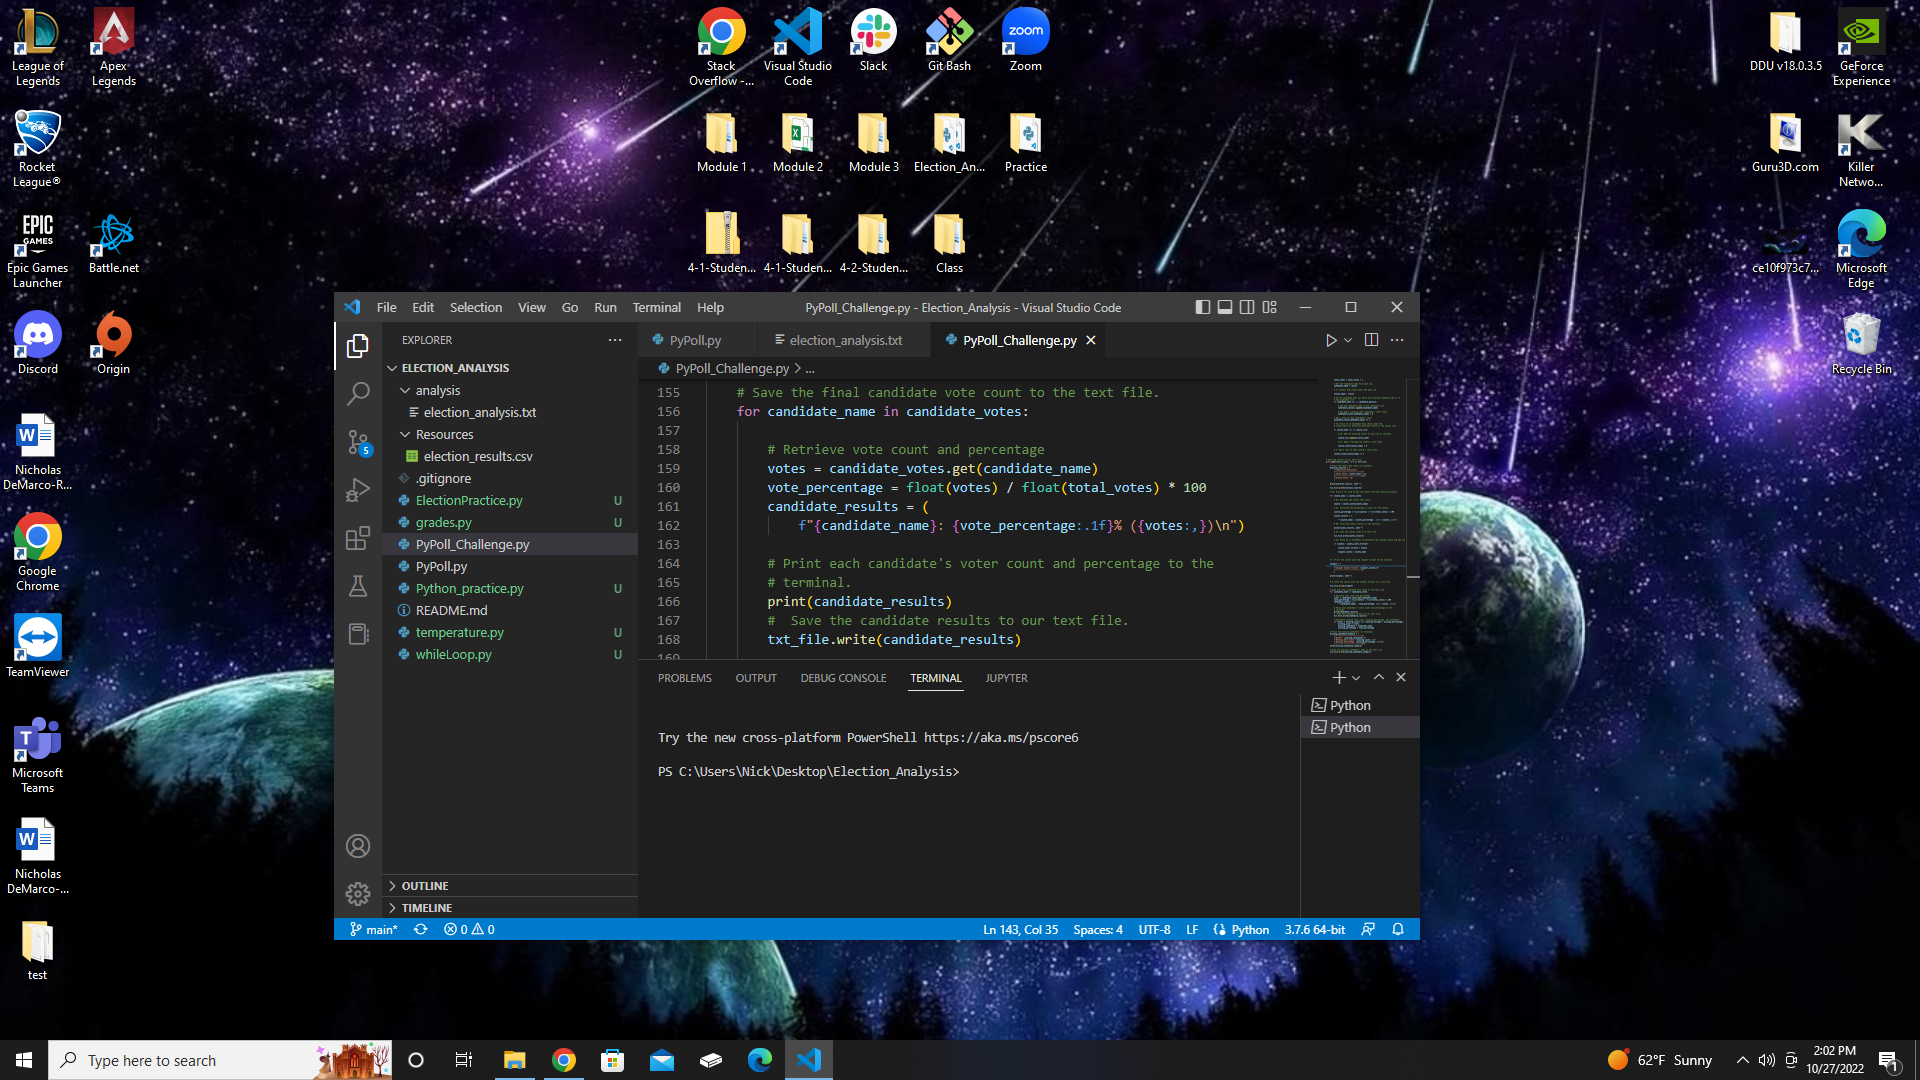The image size is (1920, 1080).
Task: Toggle the Secondary Side Bar layout button
Action: click(1247, 307)
